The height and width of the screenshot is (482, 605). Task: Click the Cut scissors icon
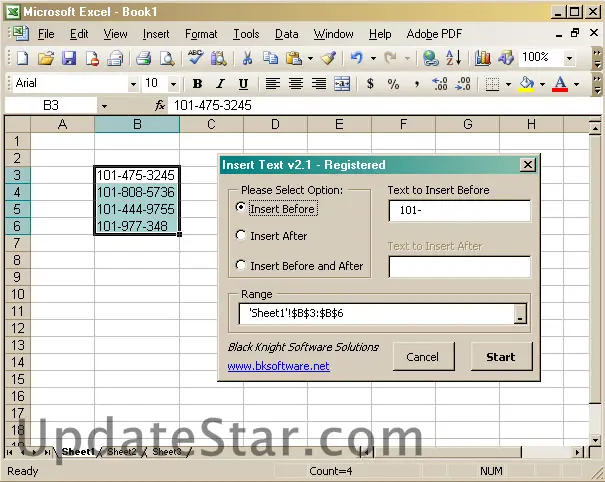tap(247, 58)
